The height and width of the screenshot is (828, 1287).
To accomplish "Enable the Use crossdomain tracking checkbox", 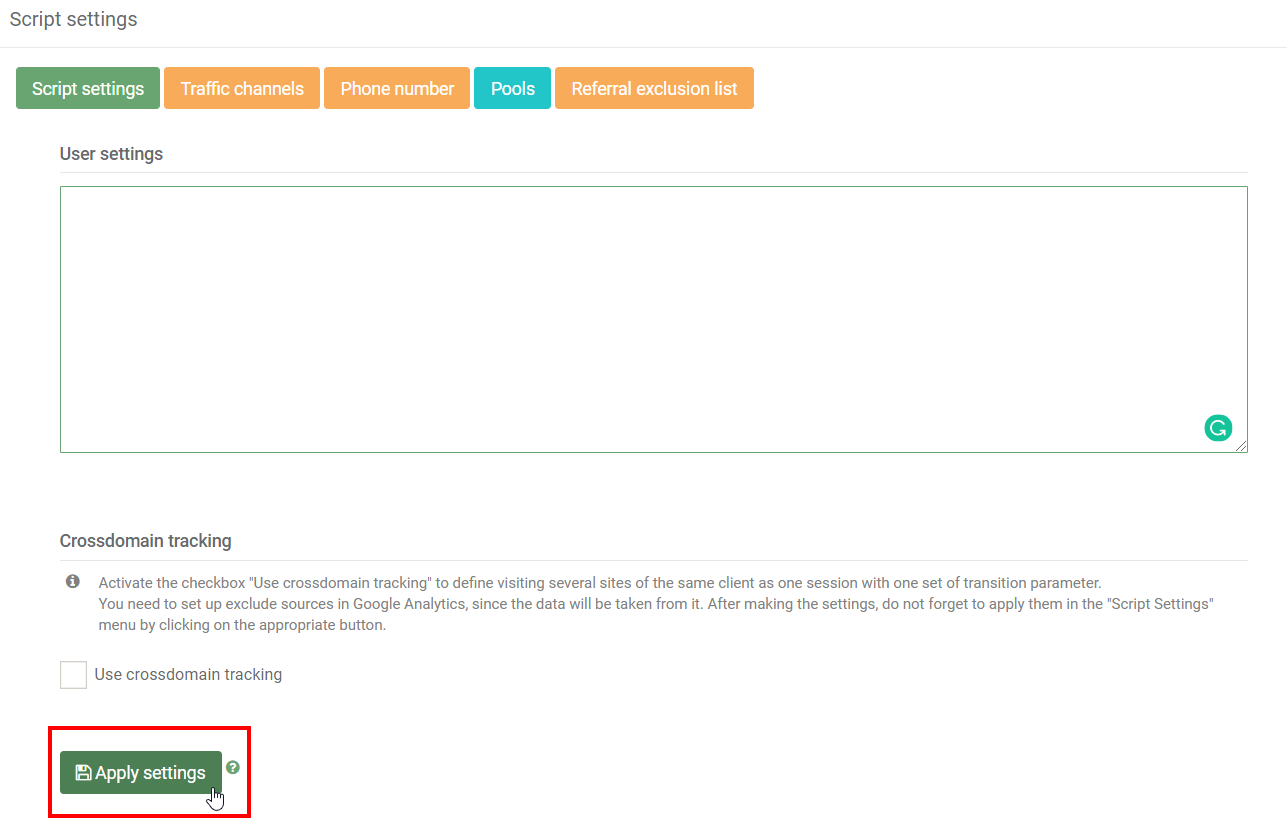I will (x=73, y=675).
